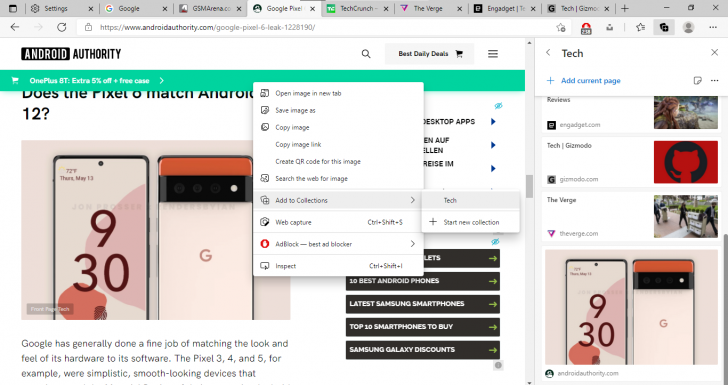Switch to the Google tab
Screen dimensions: 728x385
[x=135, y=8]
